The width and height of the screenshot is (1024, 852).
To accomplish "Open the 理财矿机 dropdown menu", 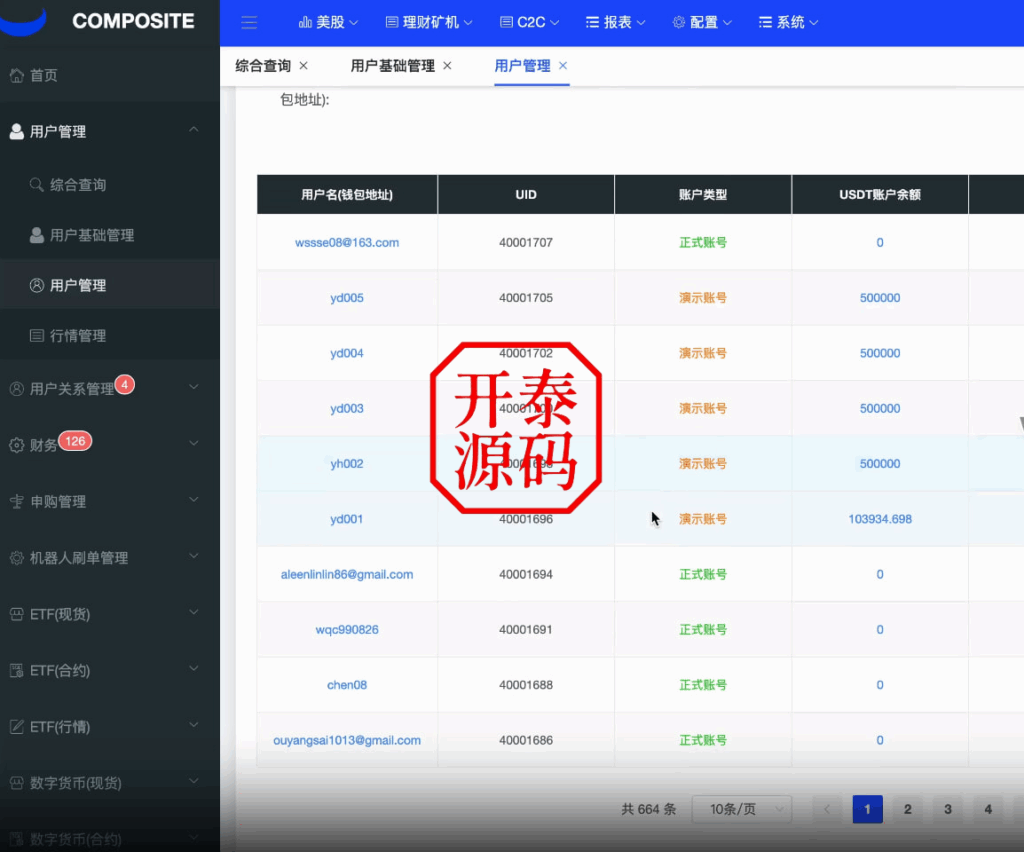I will 429,22.
